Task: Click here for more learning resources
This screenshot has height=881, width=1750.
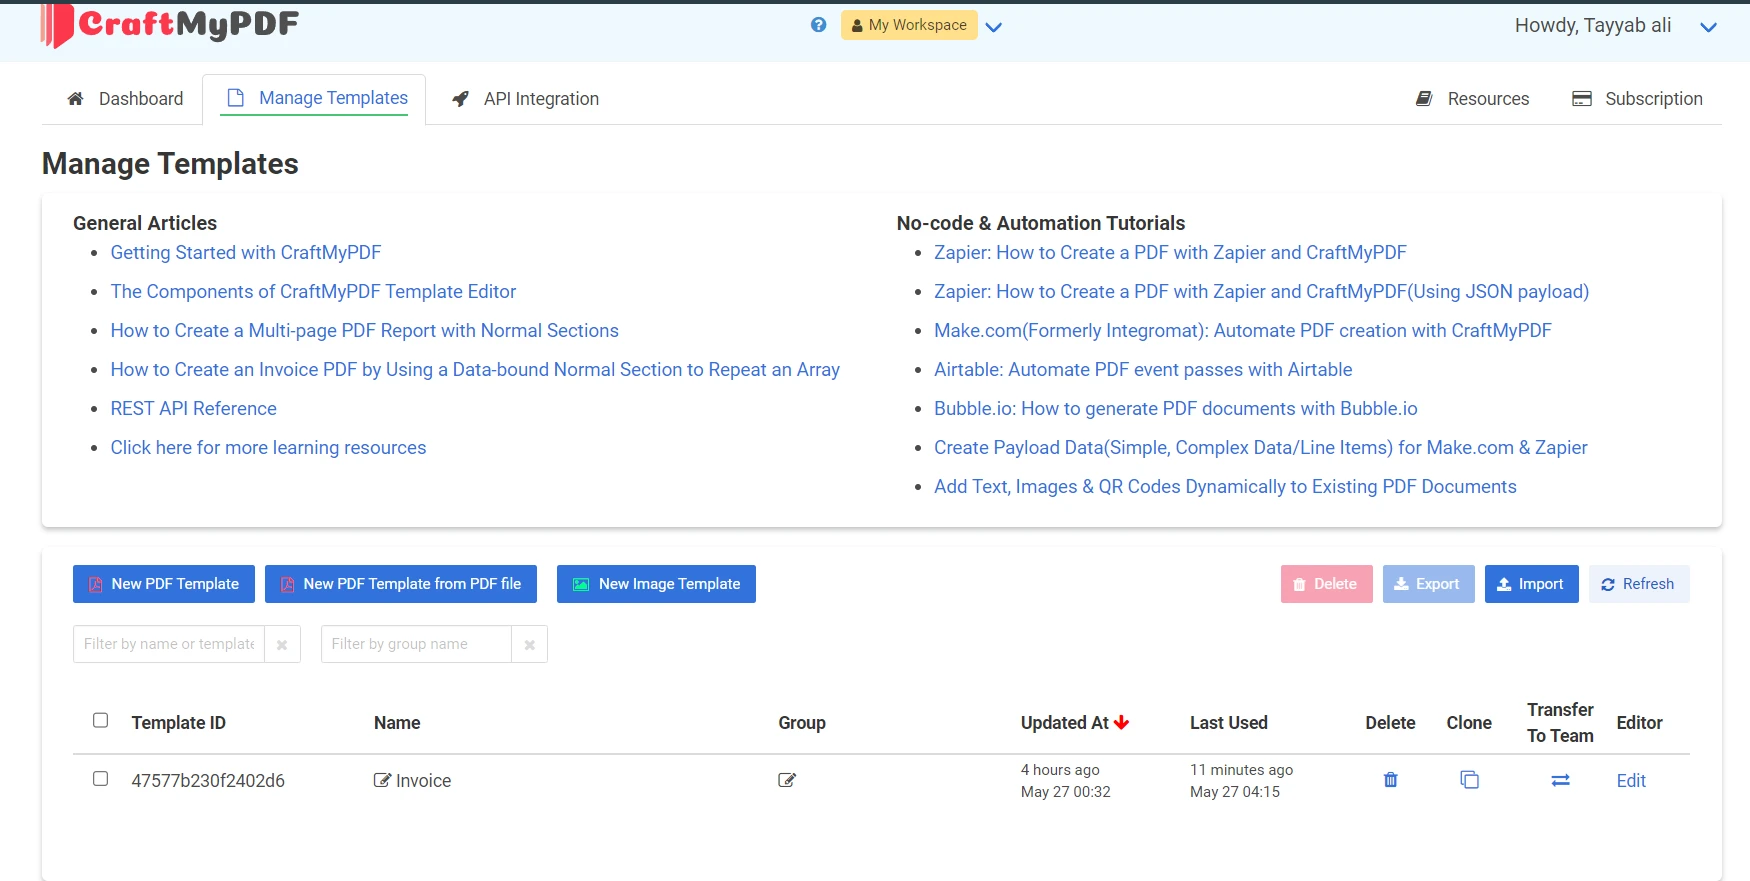Action: click(268, 448)
